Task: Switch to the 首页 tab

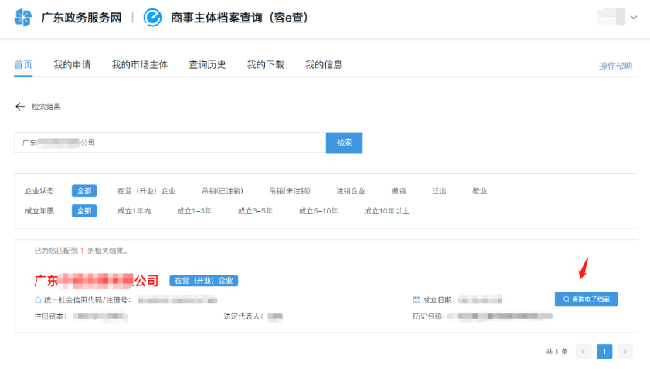Action: (23, 65)
